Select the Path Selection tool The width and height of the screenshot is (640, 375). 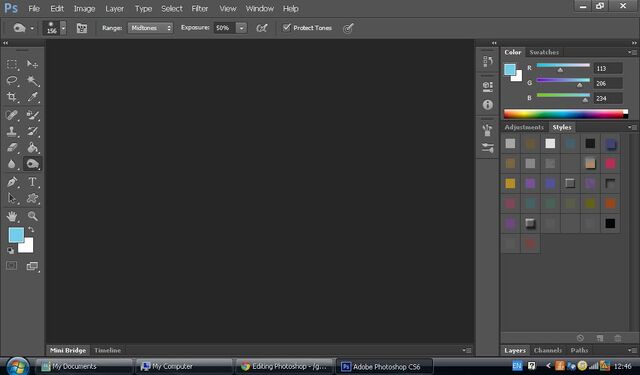pyautogui.click(x=12, y=198)
